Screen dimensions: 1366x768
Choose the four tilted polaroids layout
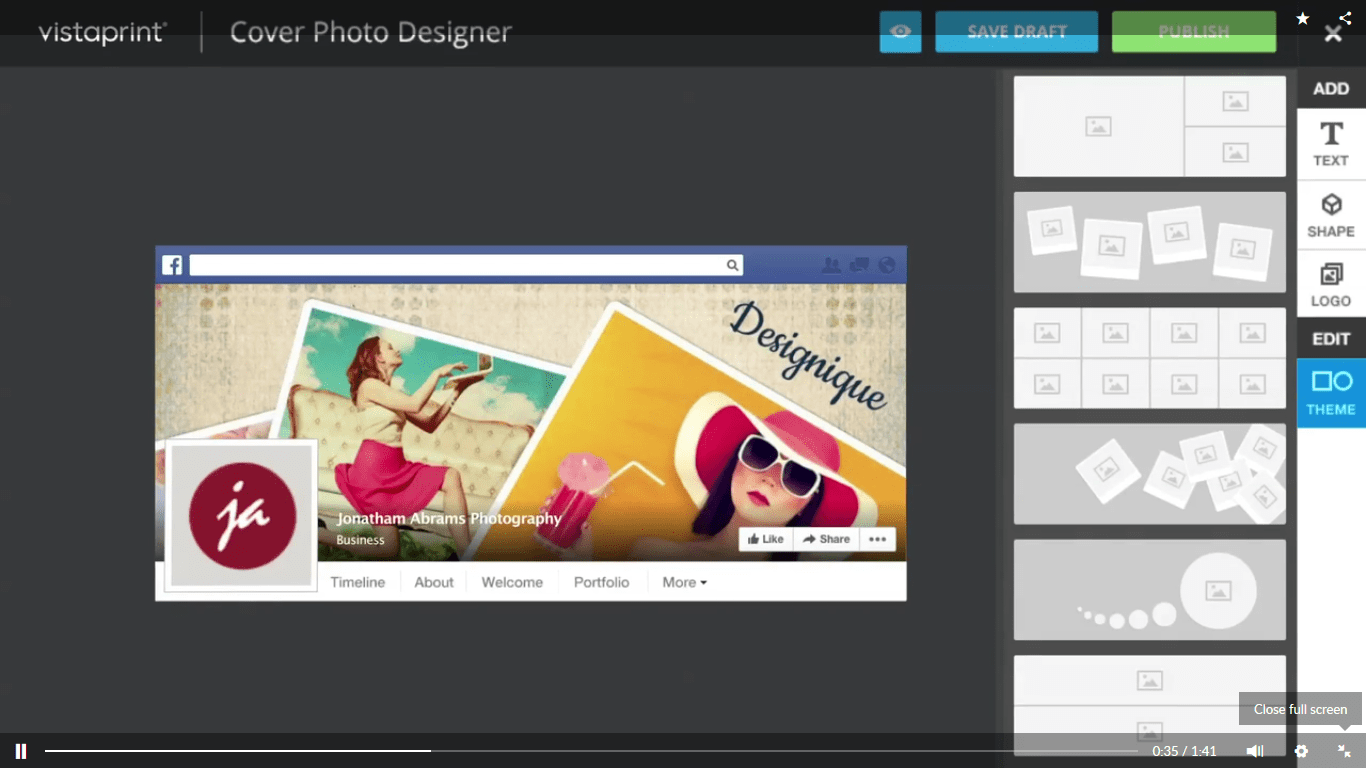point(1150,242)
